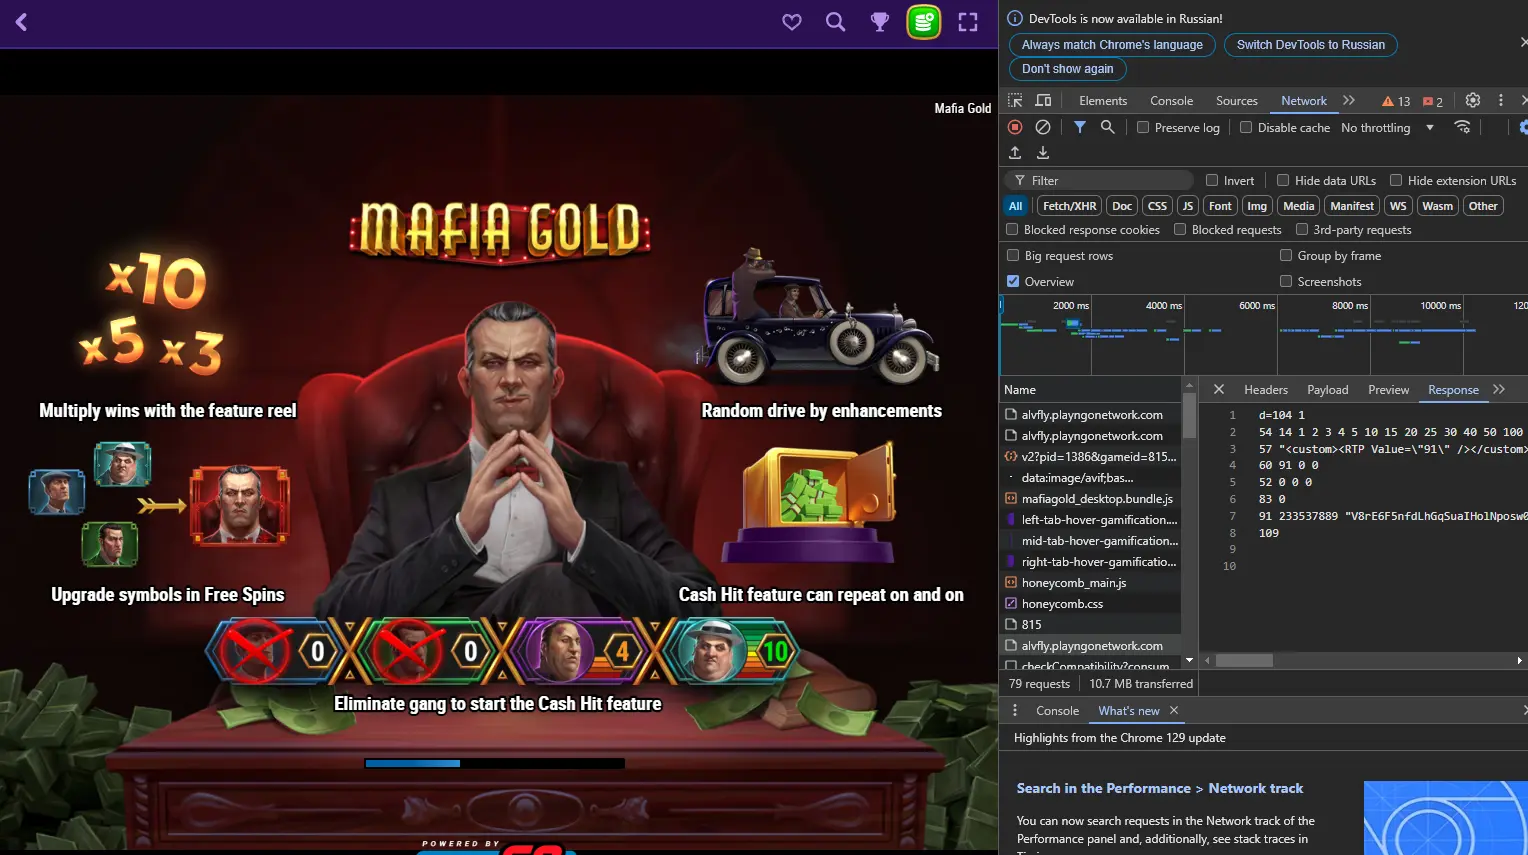Expand more request detail tabs chevron
The width and height of the screenshot is (1528, 855).
pos(1499,389)
